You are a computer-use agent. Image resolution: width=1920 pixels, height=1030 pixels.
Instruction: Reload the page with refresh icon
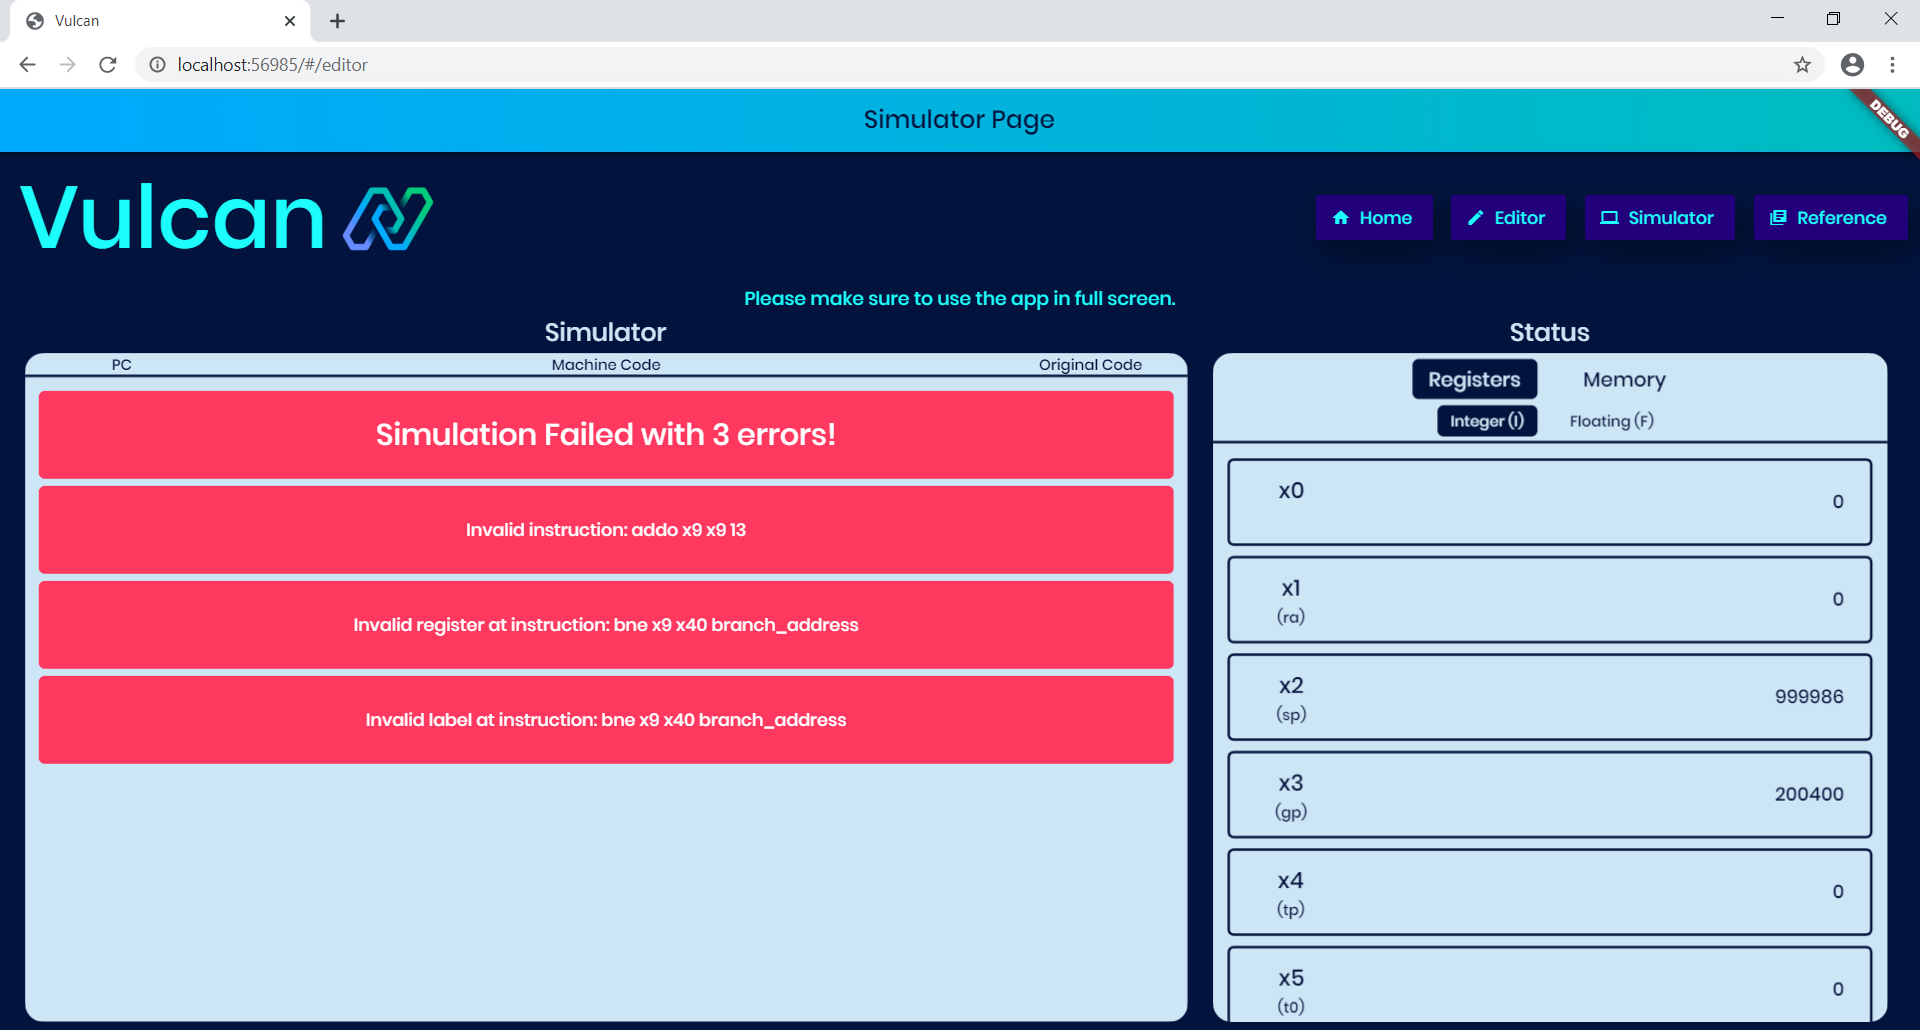click(x=108, y=65)
